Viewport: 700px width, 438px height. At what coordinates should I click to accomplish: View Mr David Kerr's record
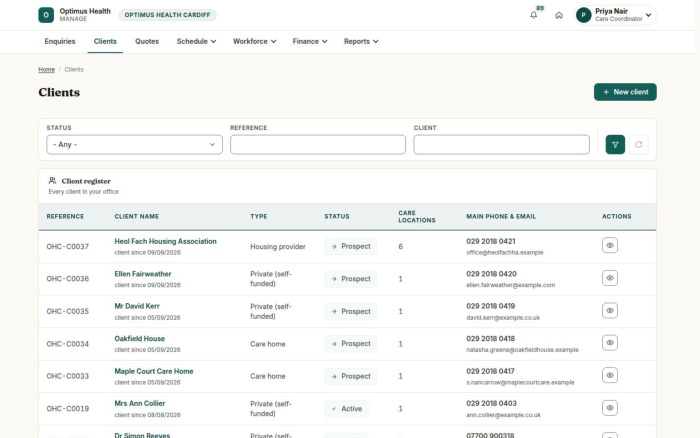tap(610, 311)
